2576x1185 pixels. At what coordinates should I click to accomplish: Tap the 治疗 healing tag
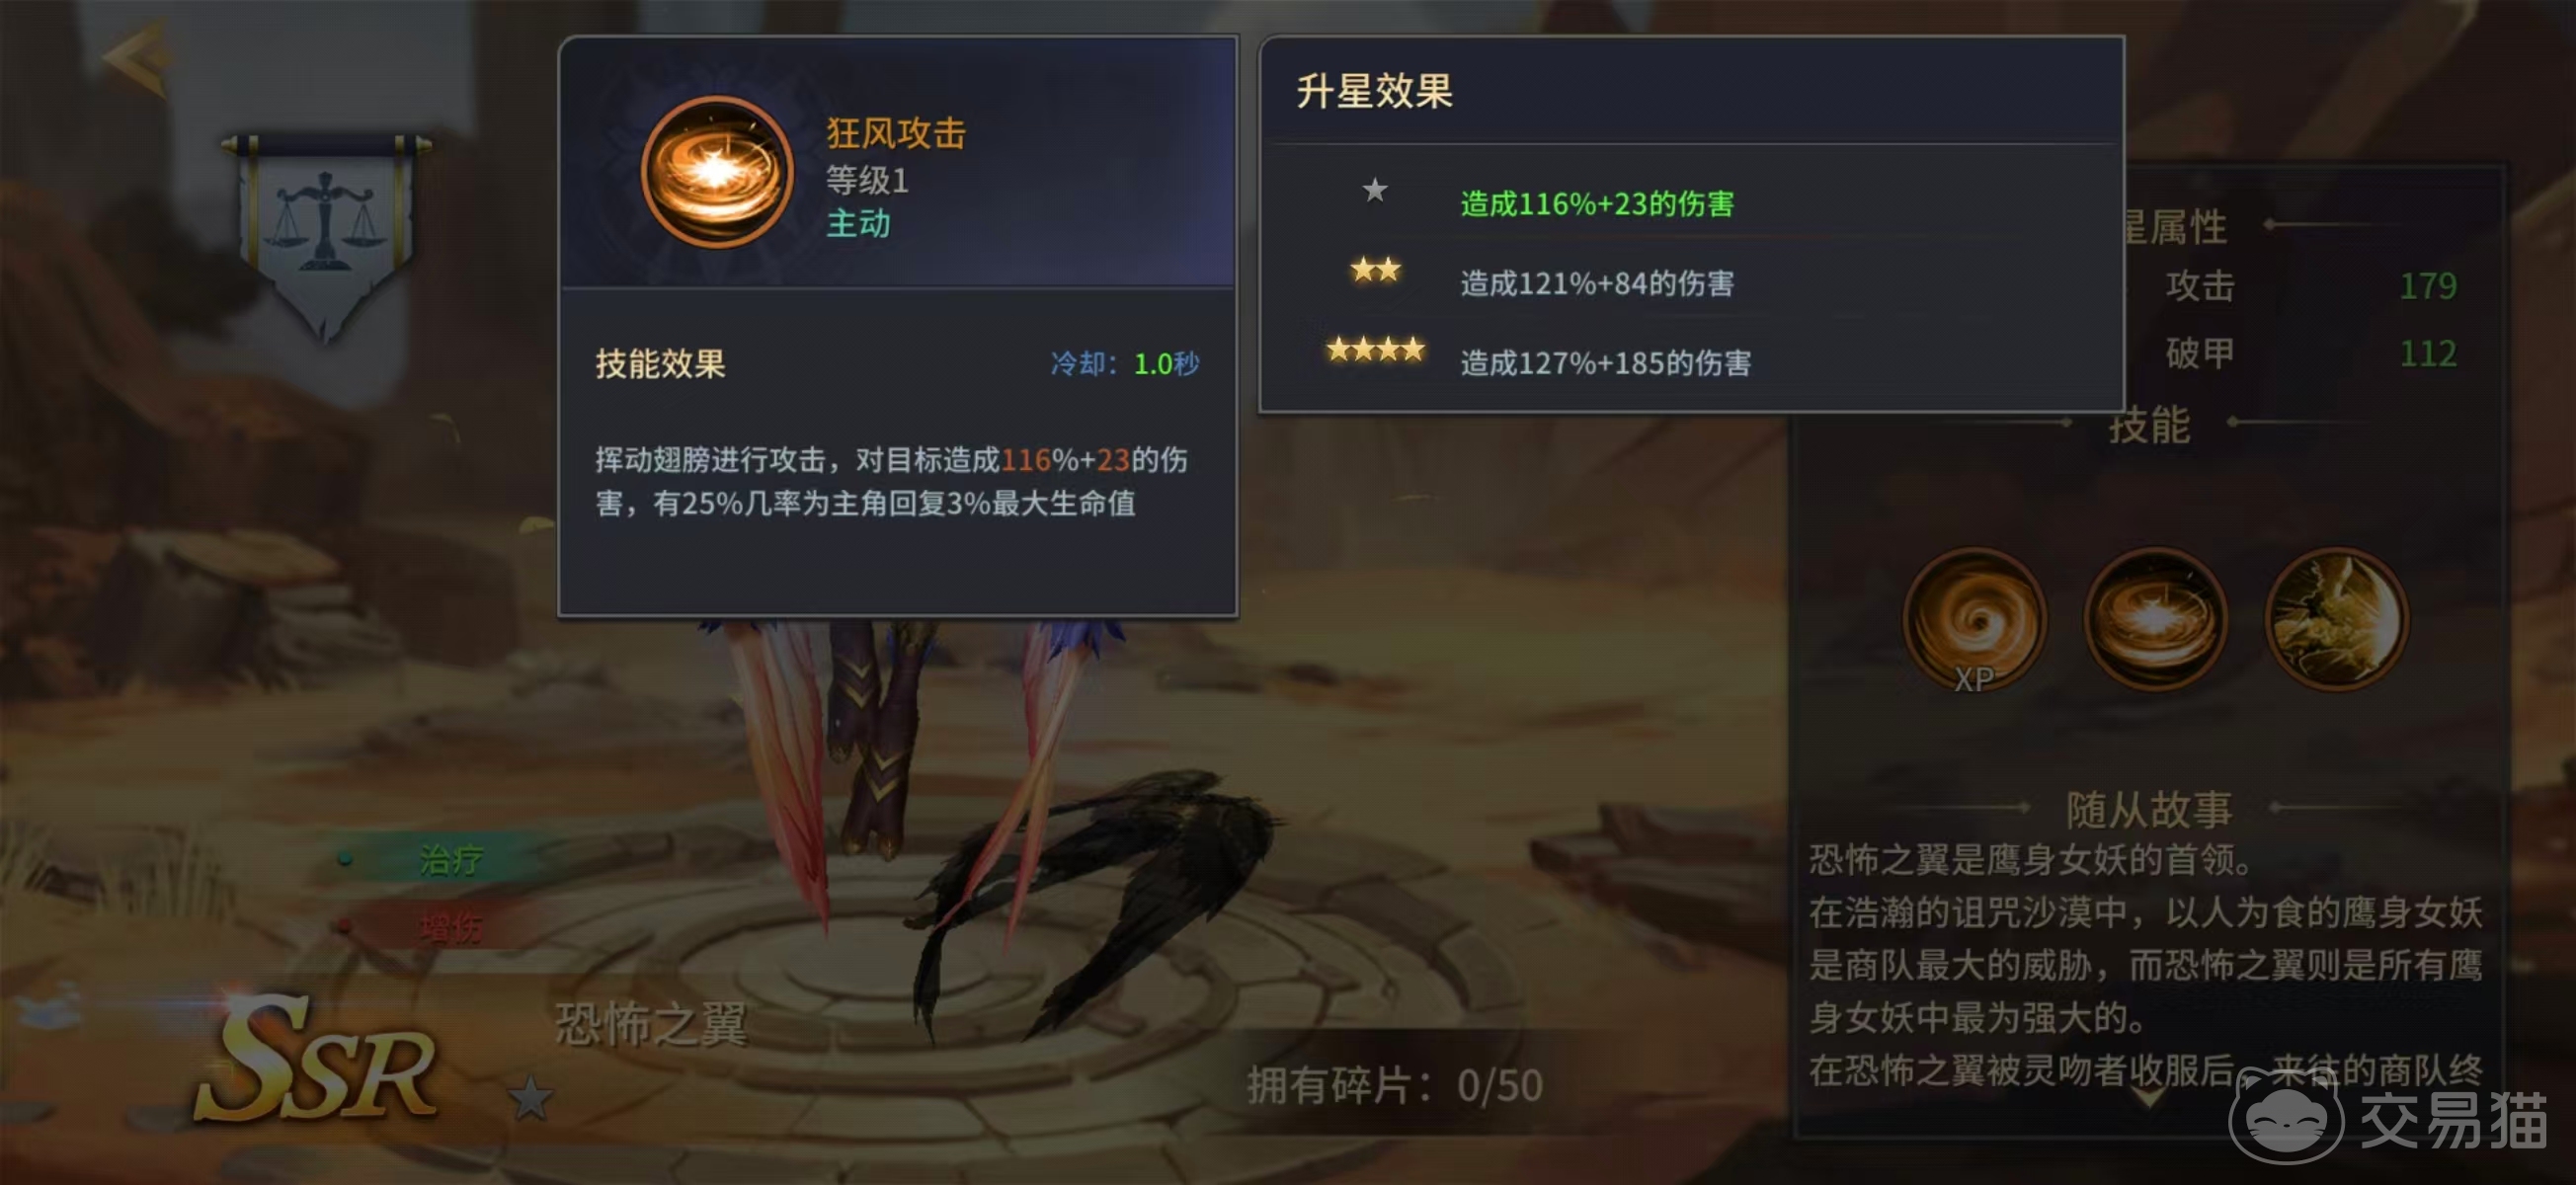tap(450, 859)
